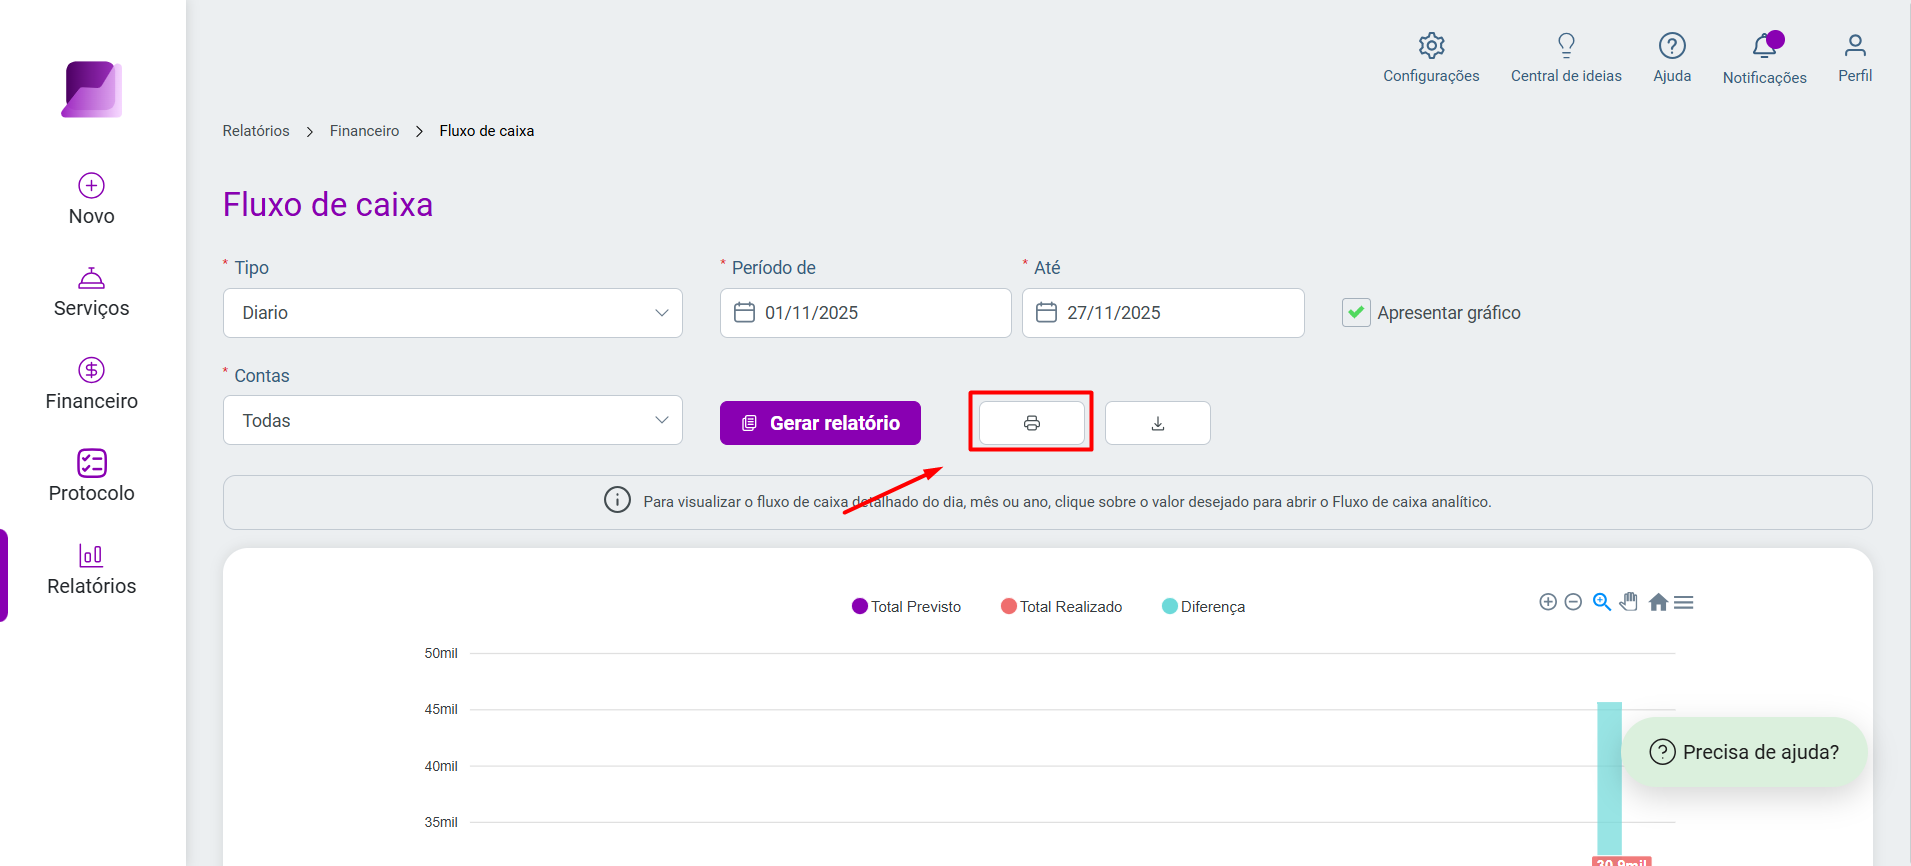1911x866 pixels.
Task: Open calendar icon for 27/11/2025
Action: click(1047, 313)
